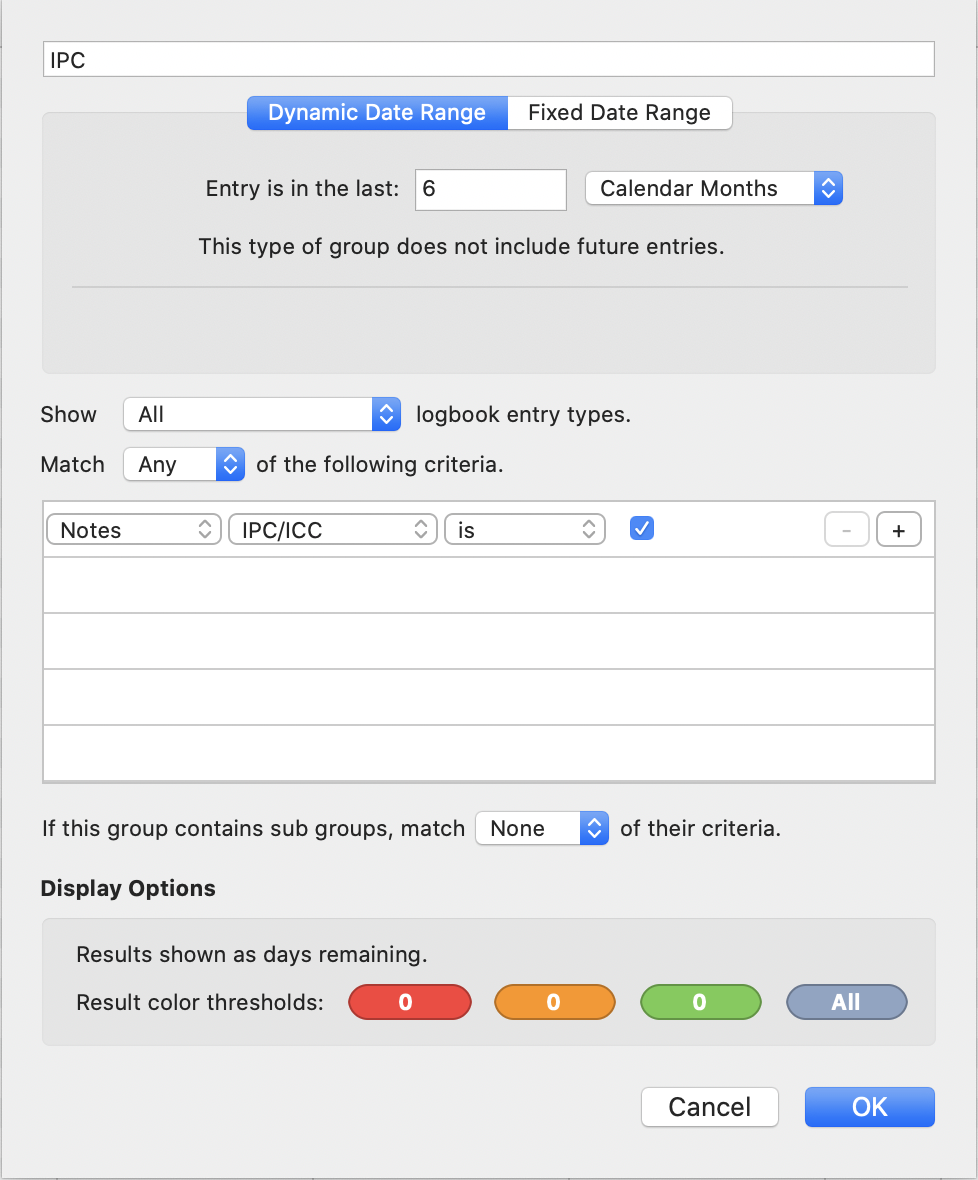Click the orange threshold color pill
The width and height of the screenshot is (978, 1180).
554,1002
